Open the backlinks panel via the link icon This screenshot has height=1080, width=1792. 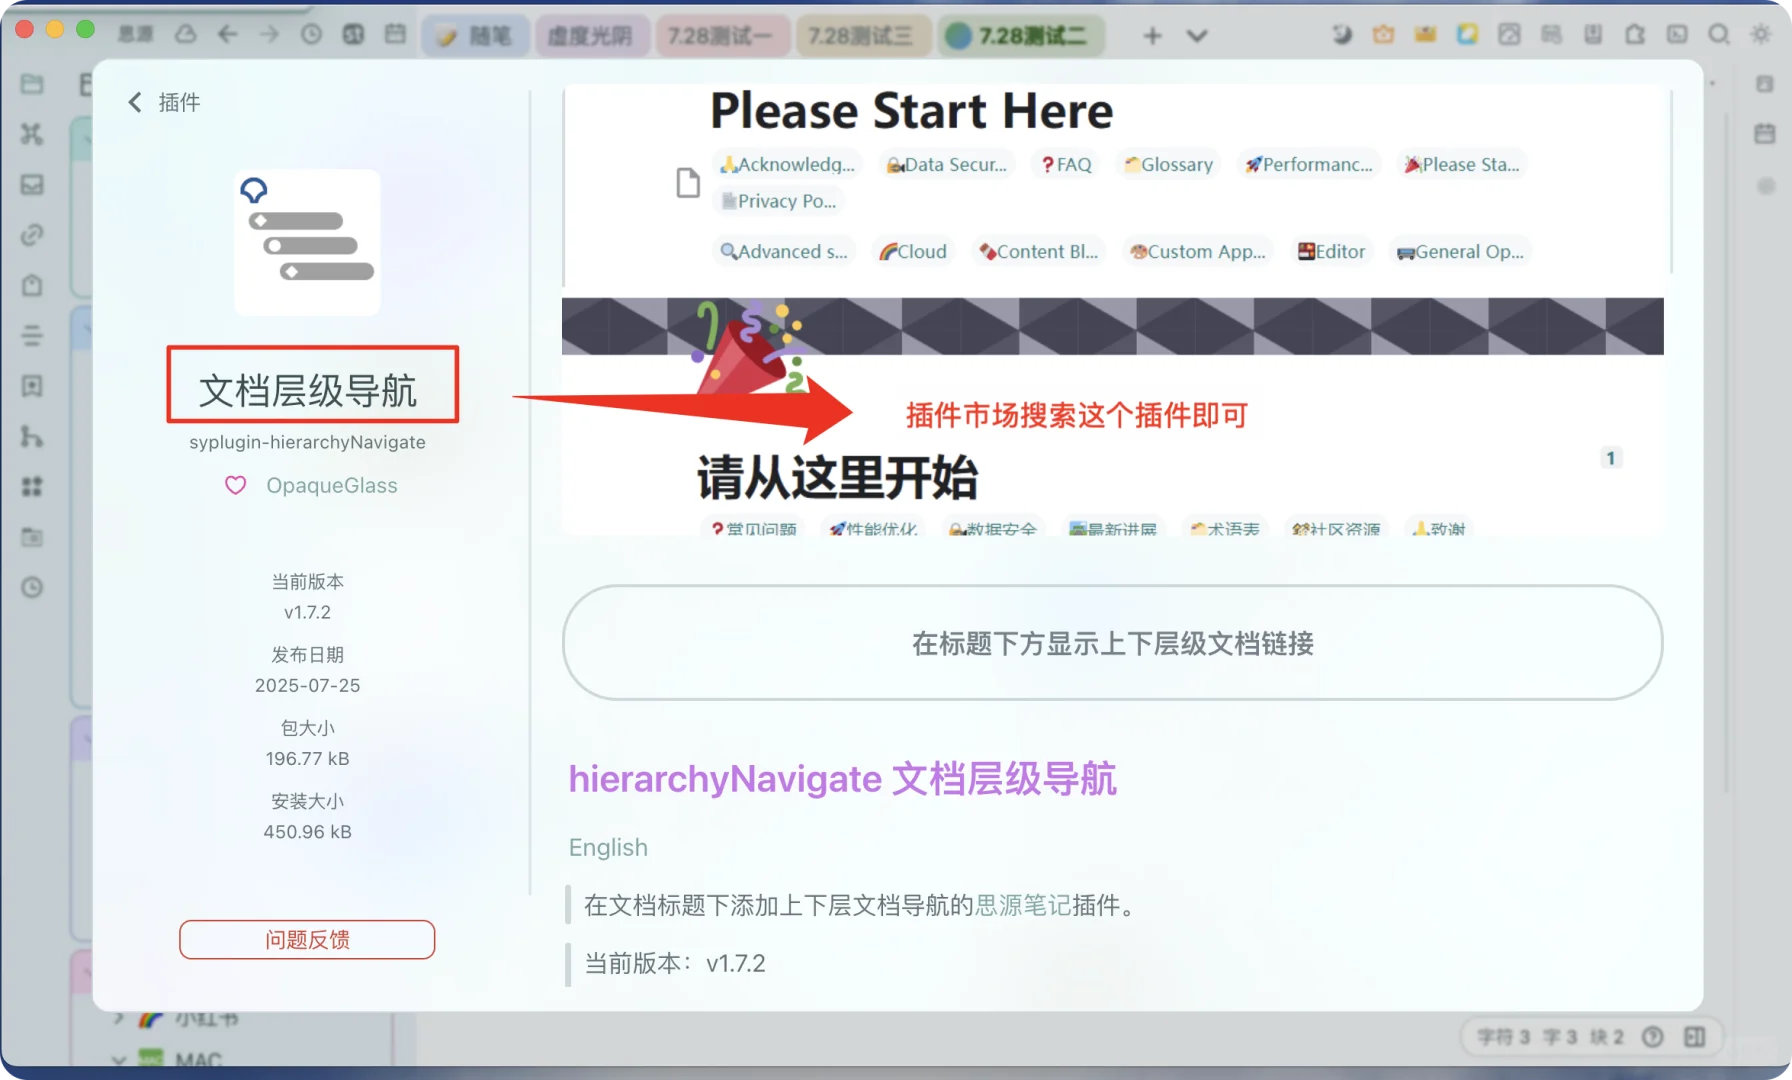(x=31, y=236)
